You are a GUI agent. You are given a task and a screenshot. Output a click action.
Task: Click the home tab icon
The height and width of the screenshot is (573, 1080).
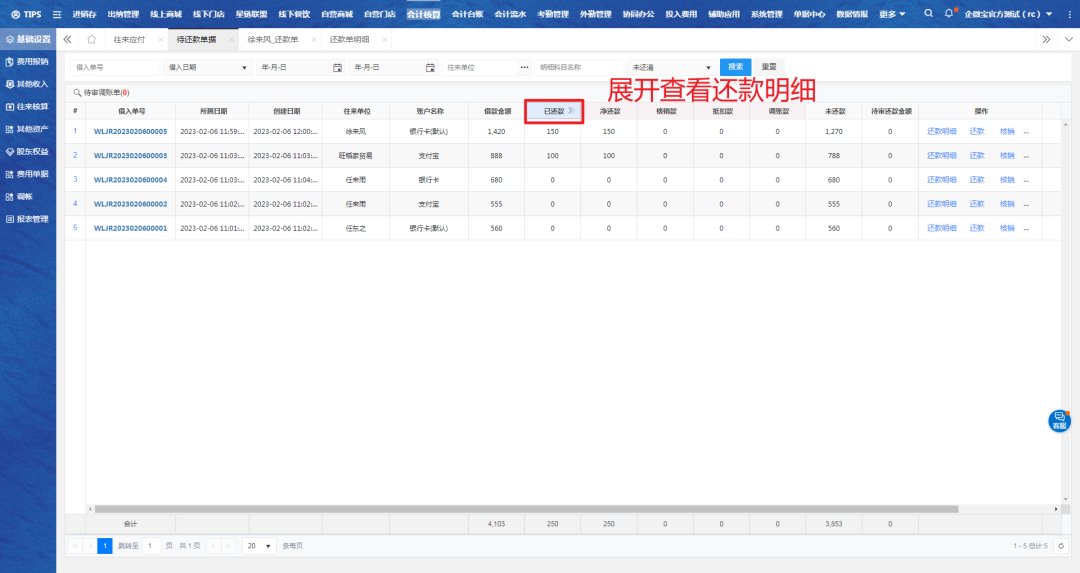pyautogui.click(x=91, y=39)
